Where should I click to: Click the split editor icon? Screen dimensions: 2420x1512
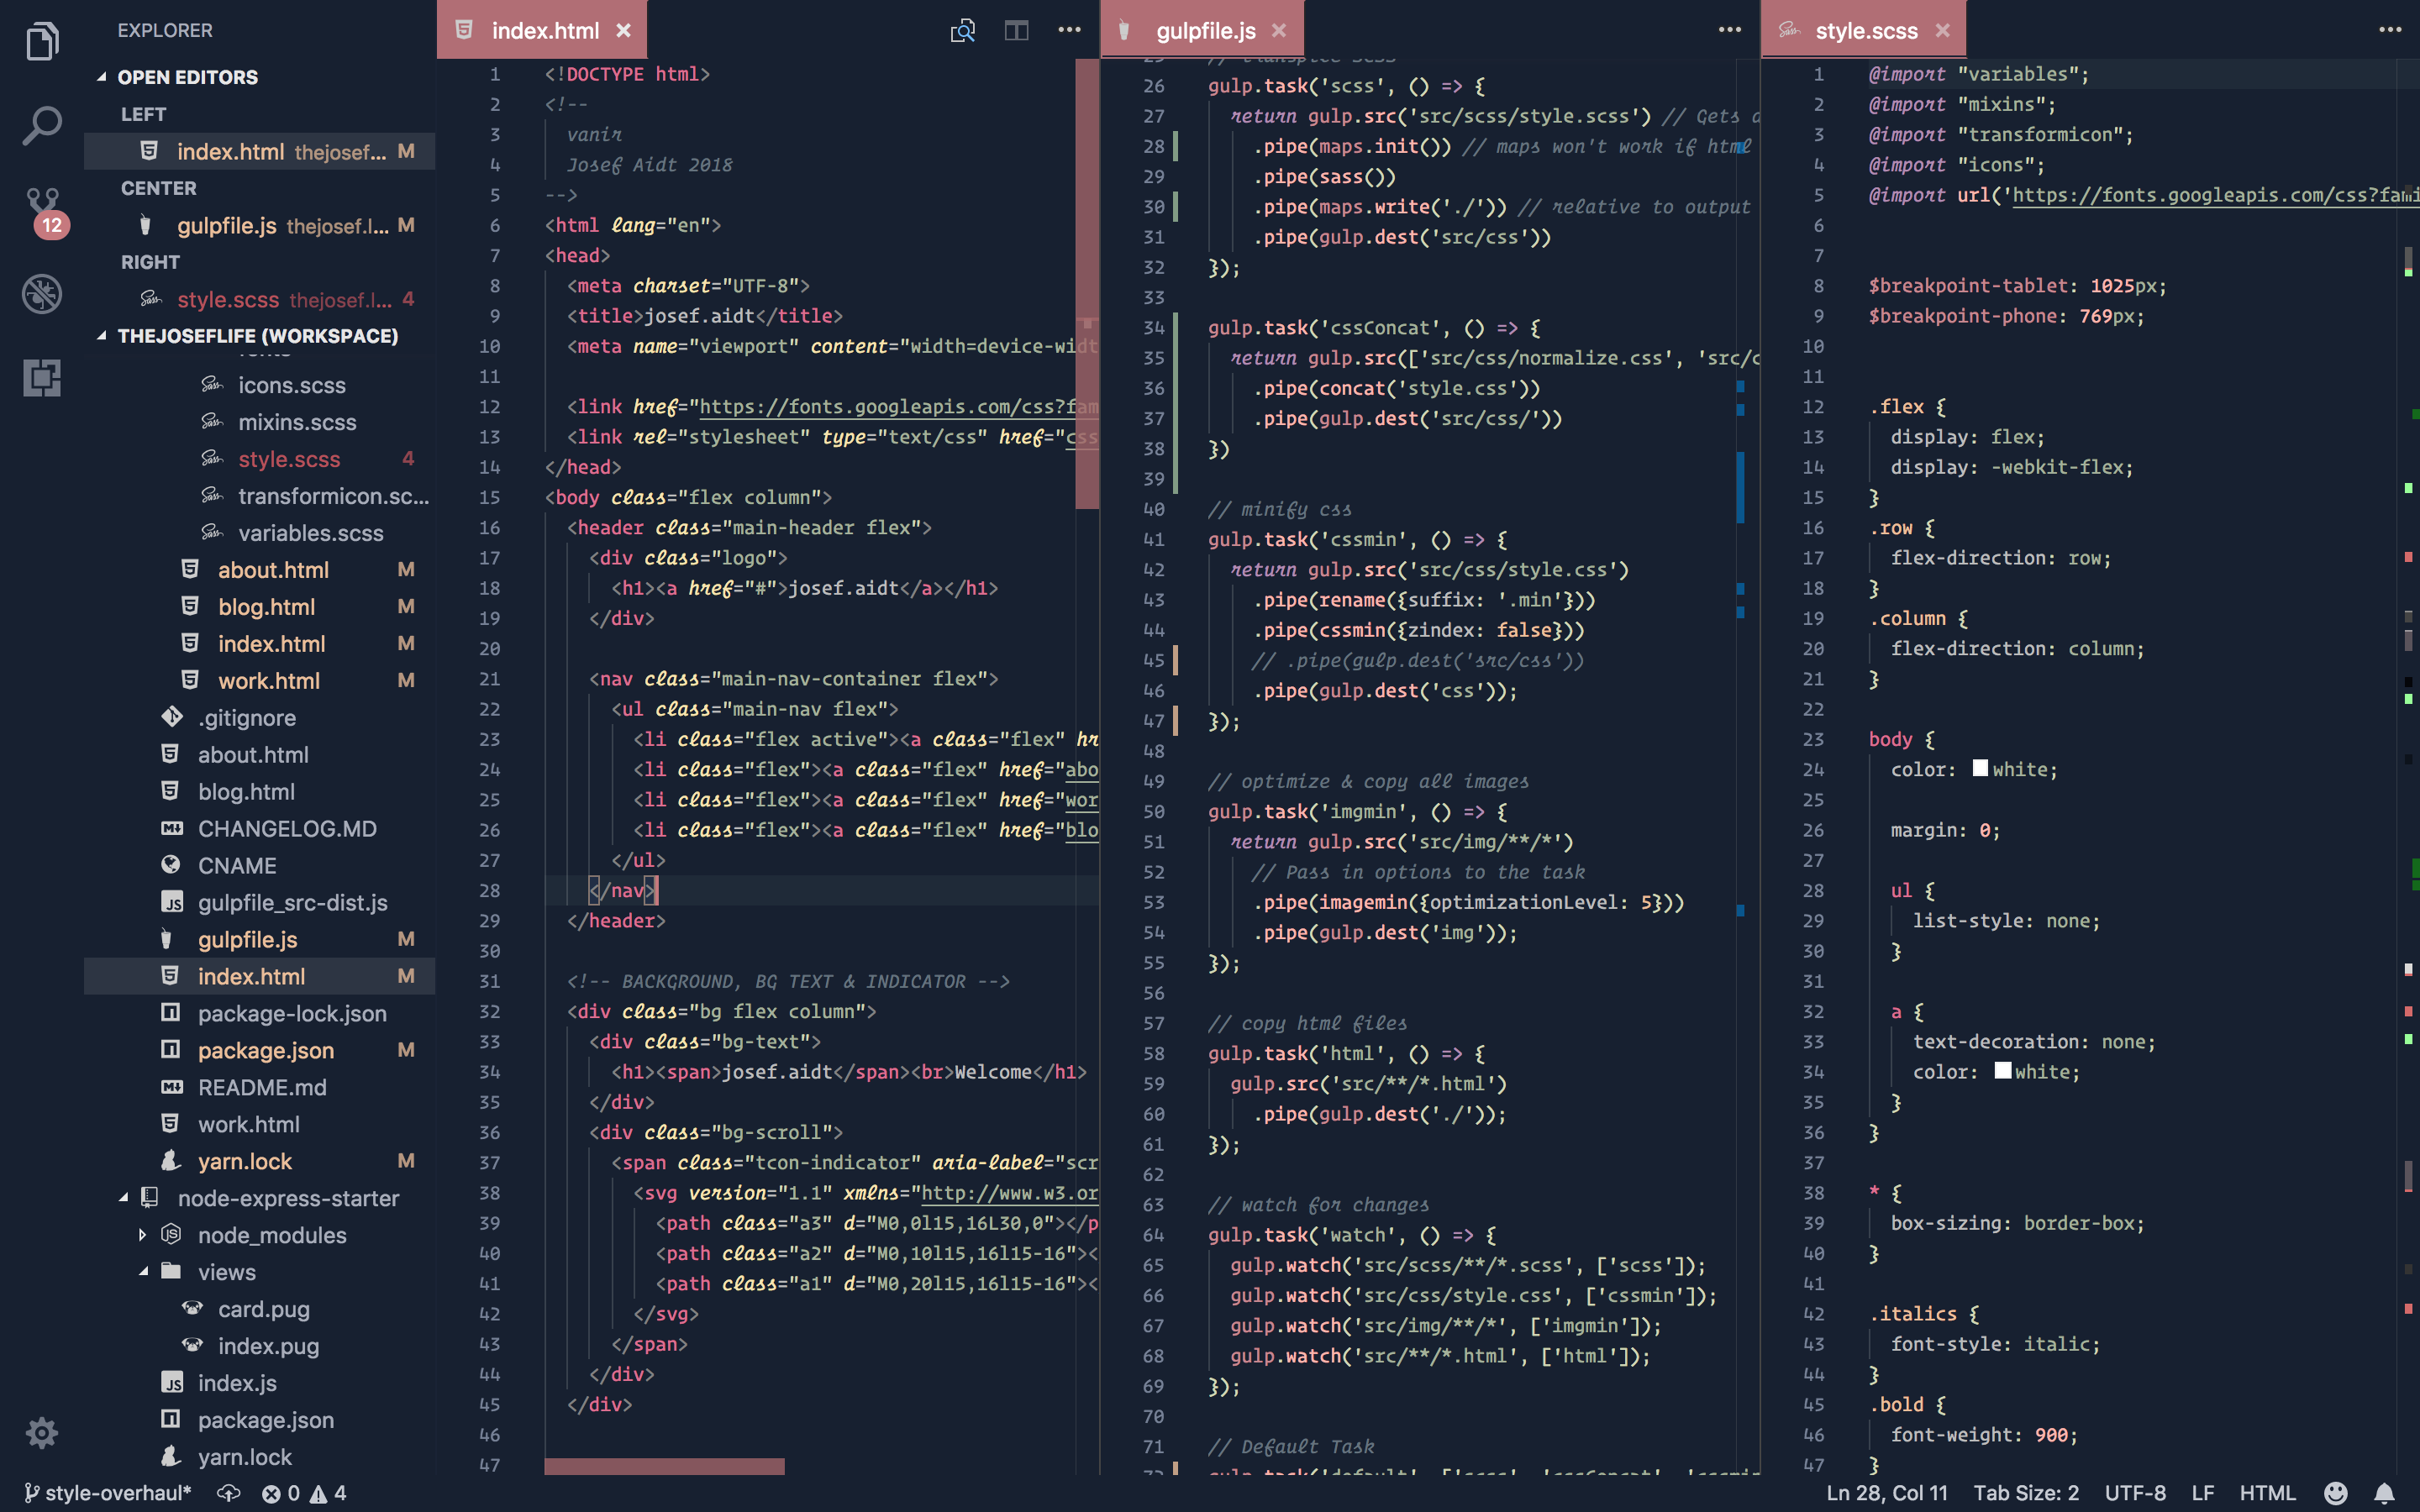[1016, 30]
